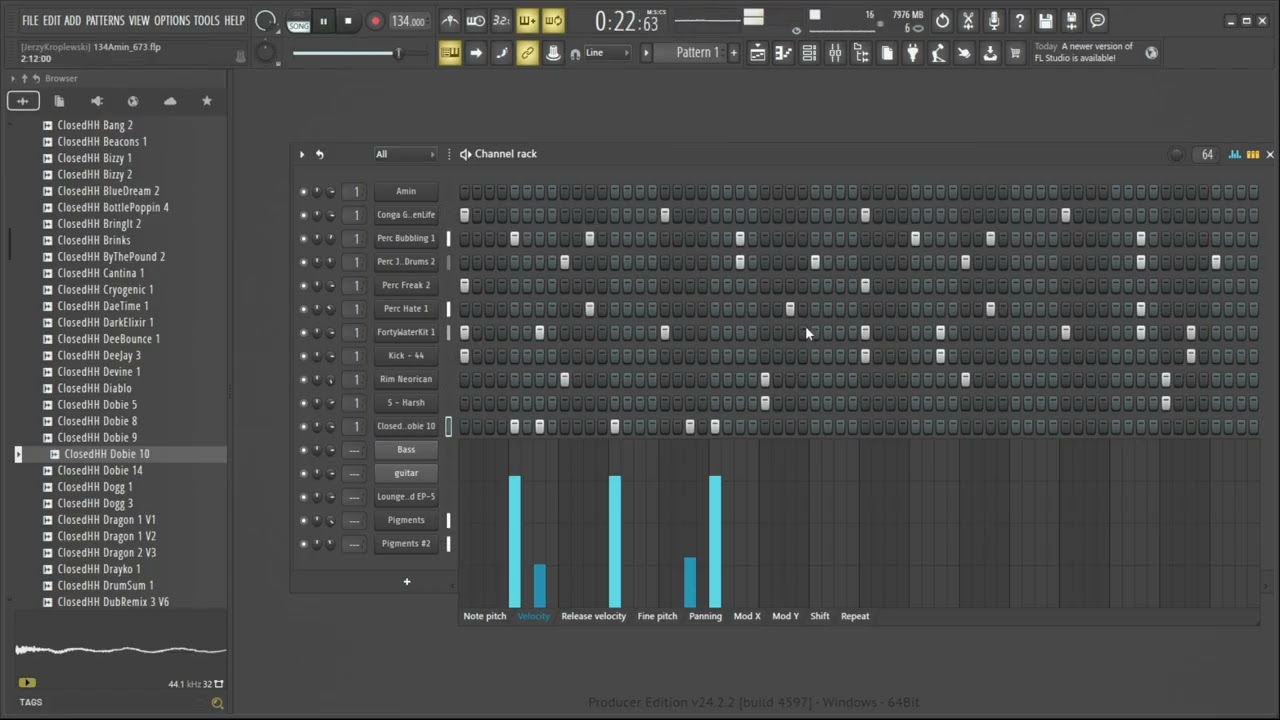Pause playback with the pause button
The image size is (1280, 720).
point(323,21)
